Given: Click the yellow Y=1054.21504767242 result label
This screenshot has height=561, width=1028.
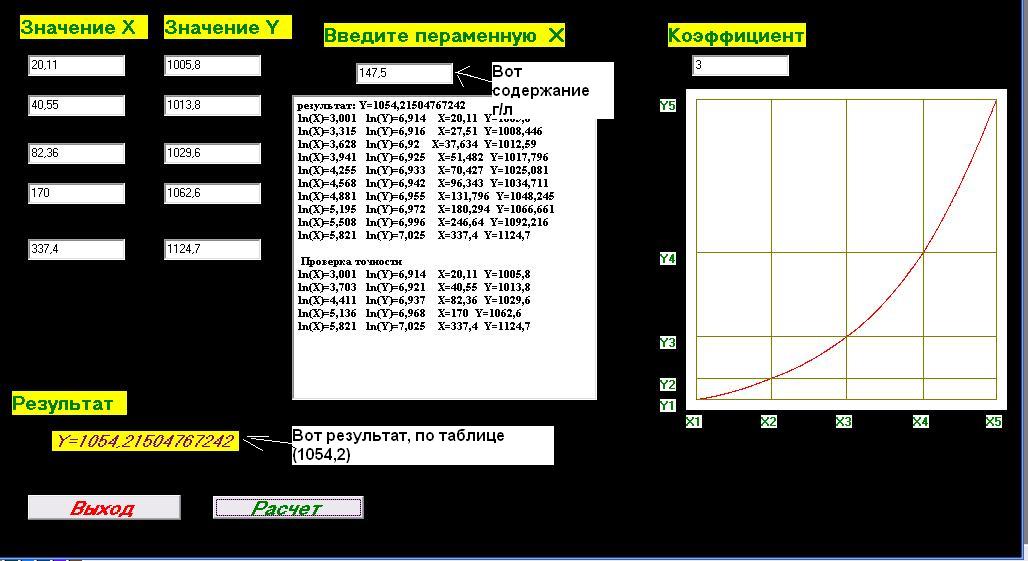Looking at the screenshot, I should 146,441.
